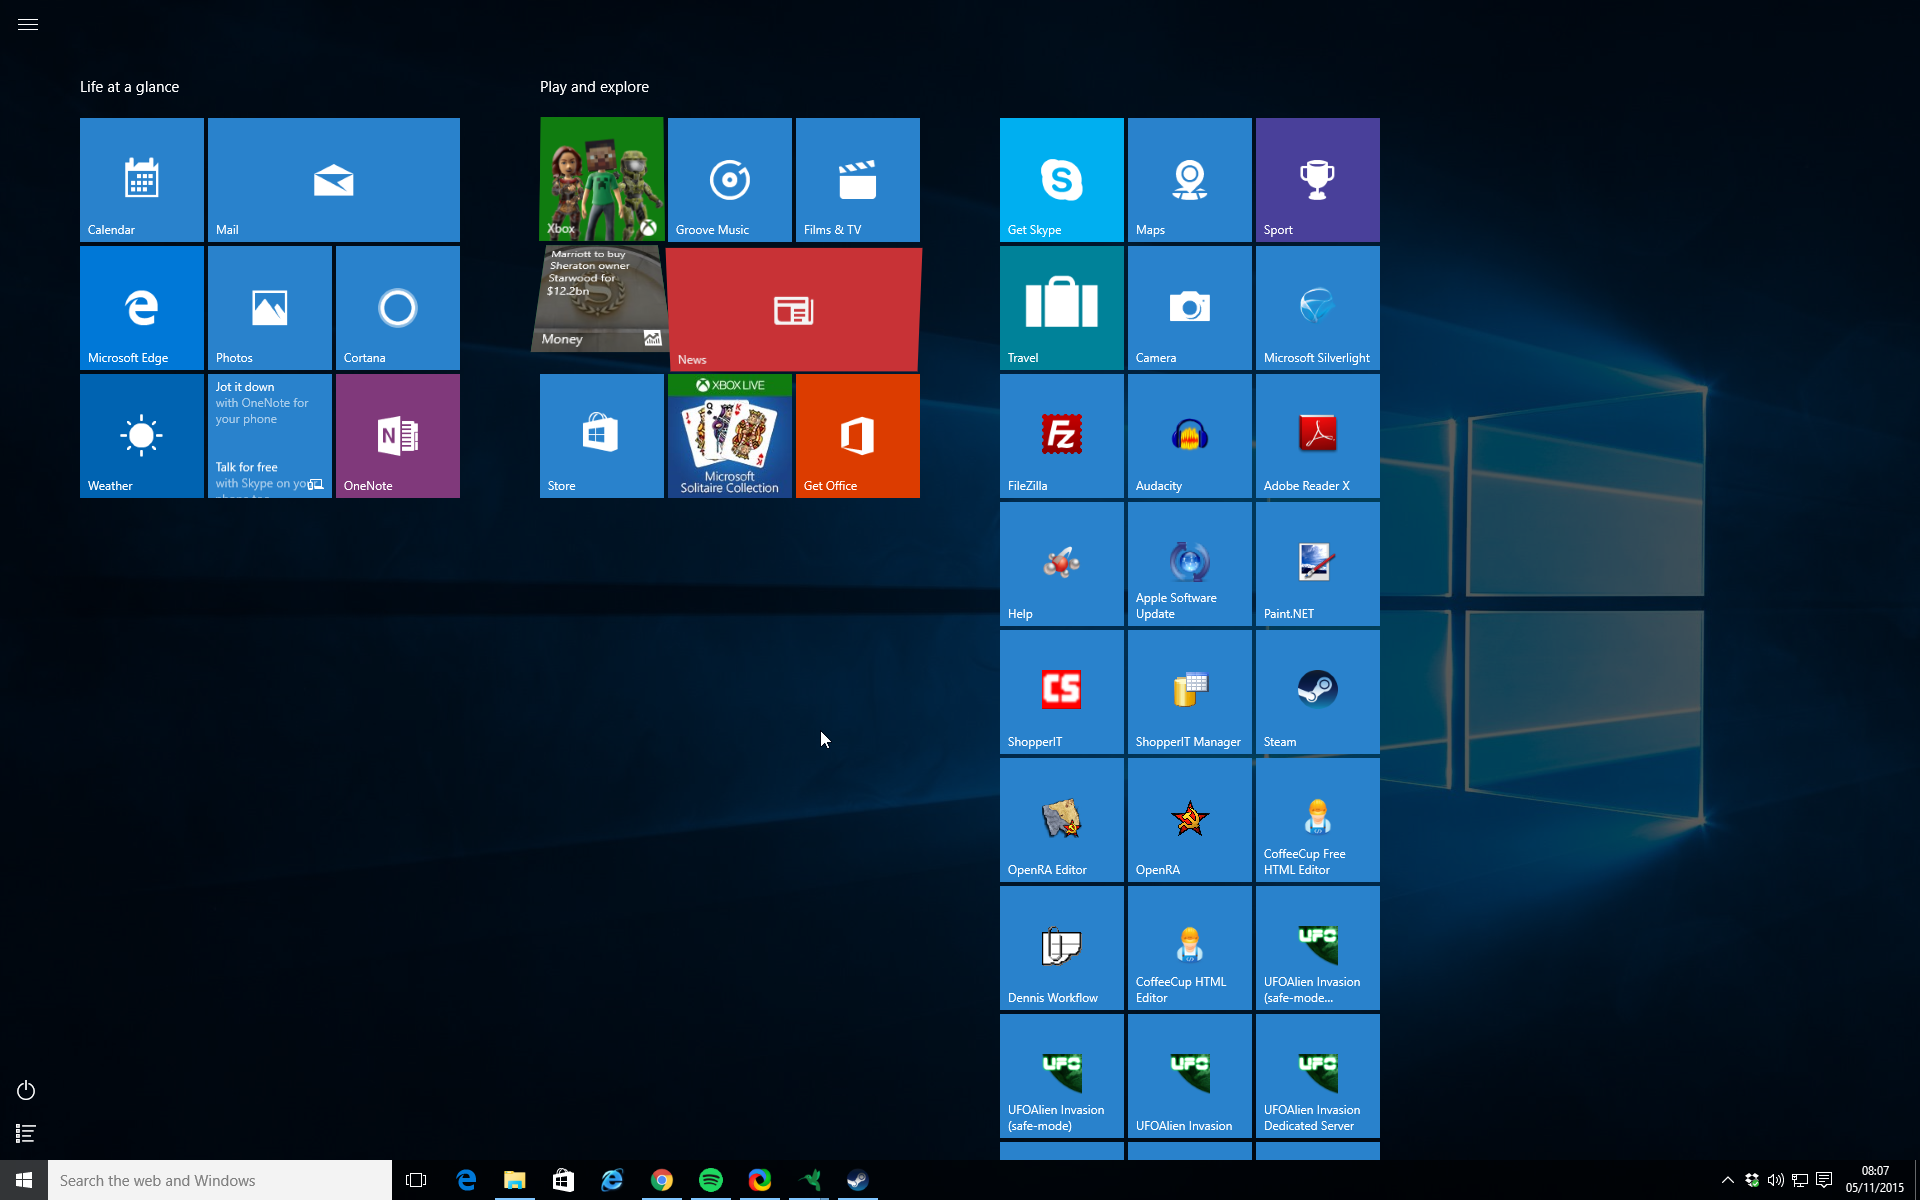This screenshot has width=1920, height=1200.
Task: Open the OneNote tile
Action: (x=397, y=436)
